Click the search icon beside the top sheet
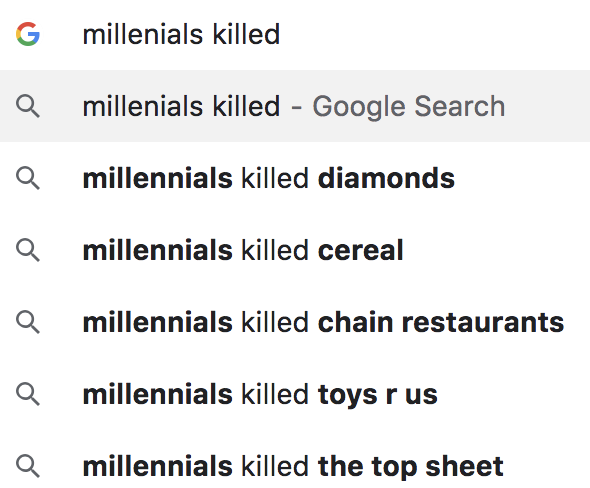The height and width of the screenshot is (488, 590). [x=28, y=466]
